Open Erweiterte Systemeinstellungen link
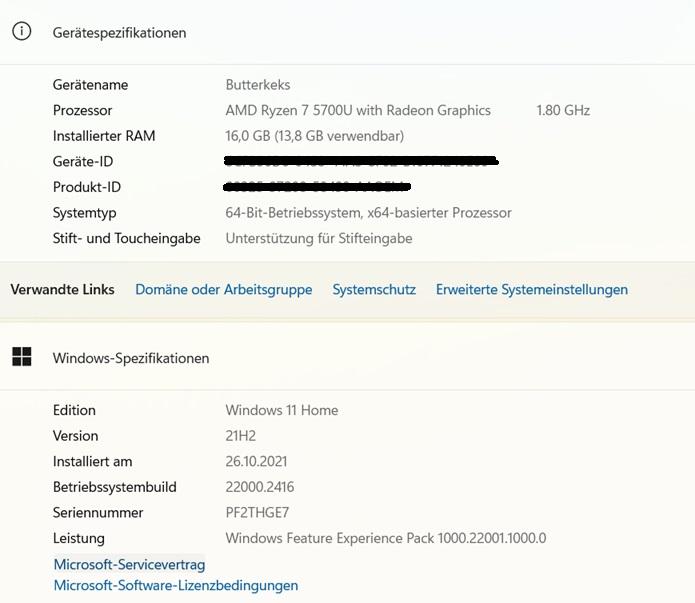695x603 pixels. [531, 290]
